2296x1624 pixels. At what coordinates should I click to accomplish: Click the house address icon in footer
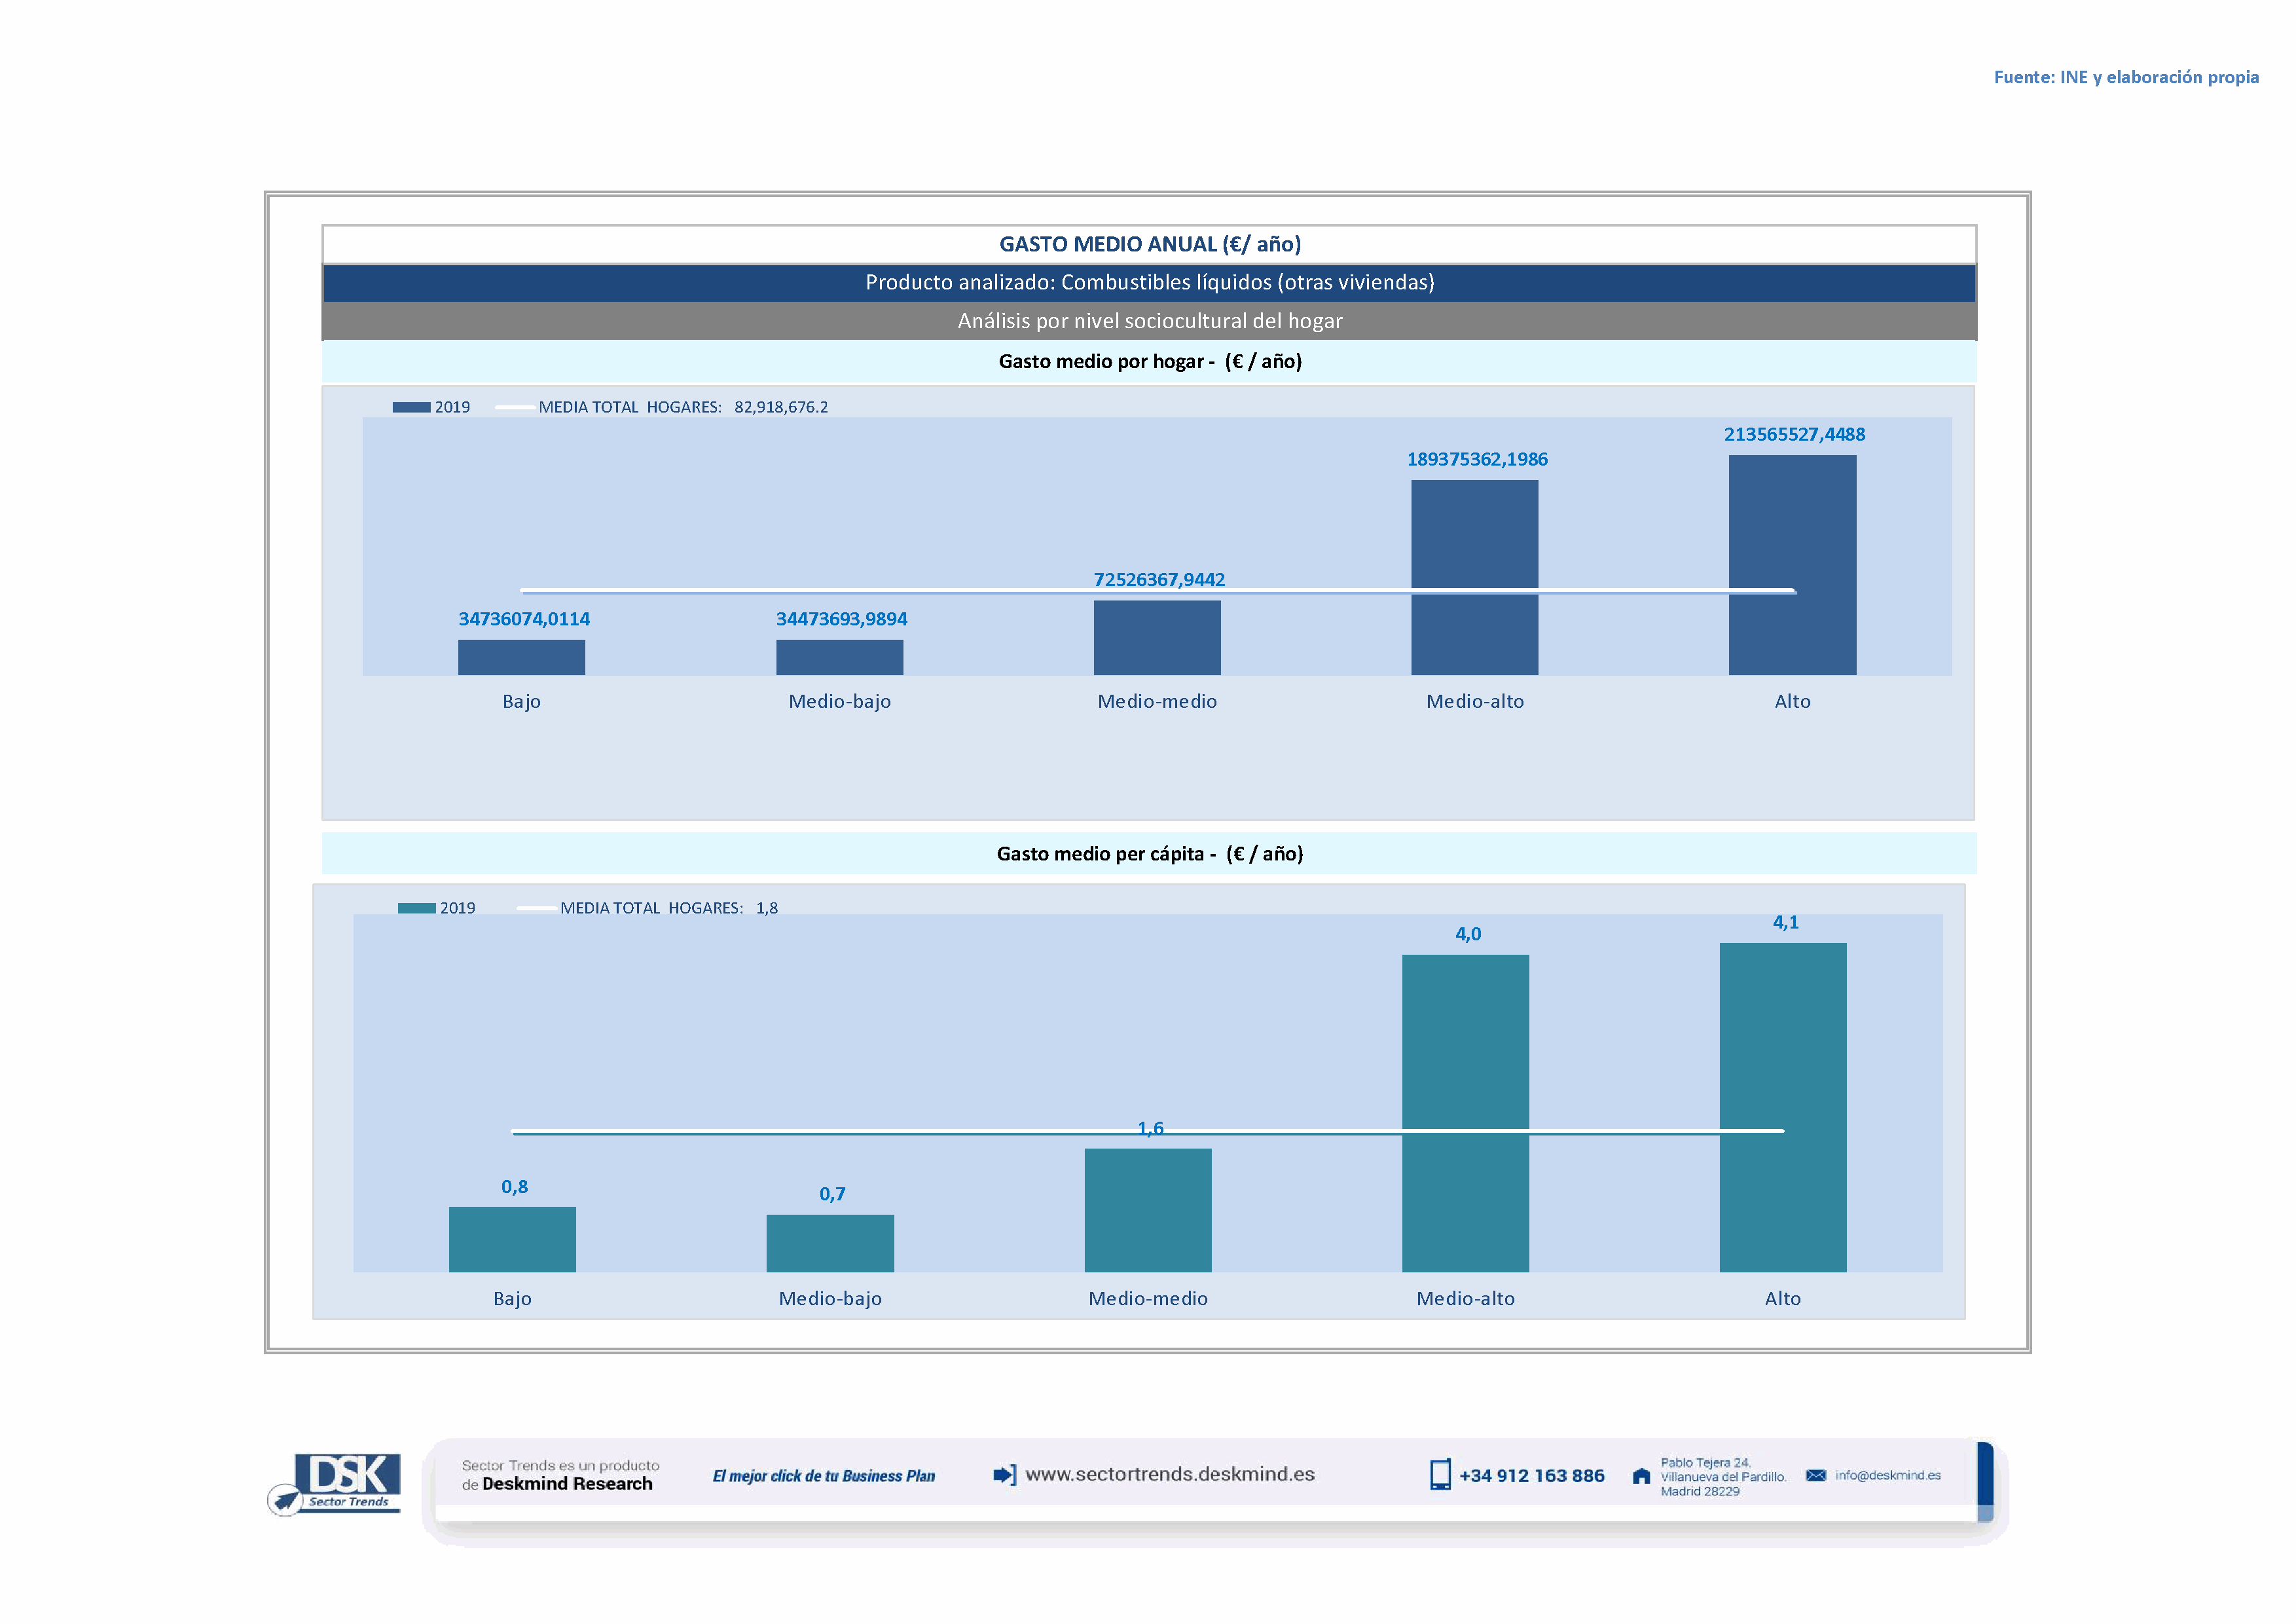tap(1641, 1476)
